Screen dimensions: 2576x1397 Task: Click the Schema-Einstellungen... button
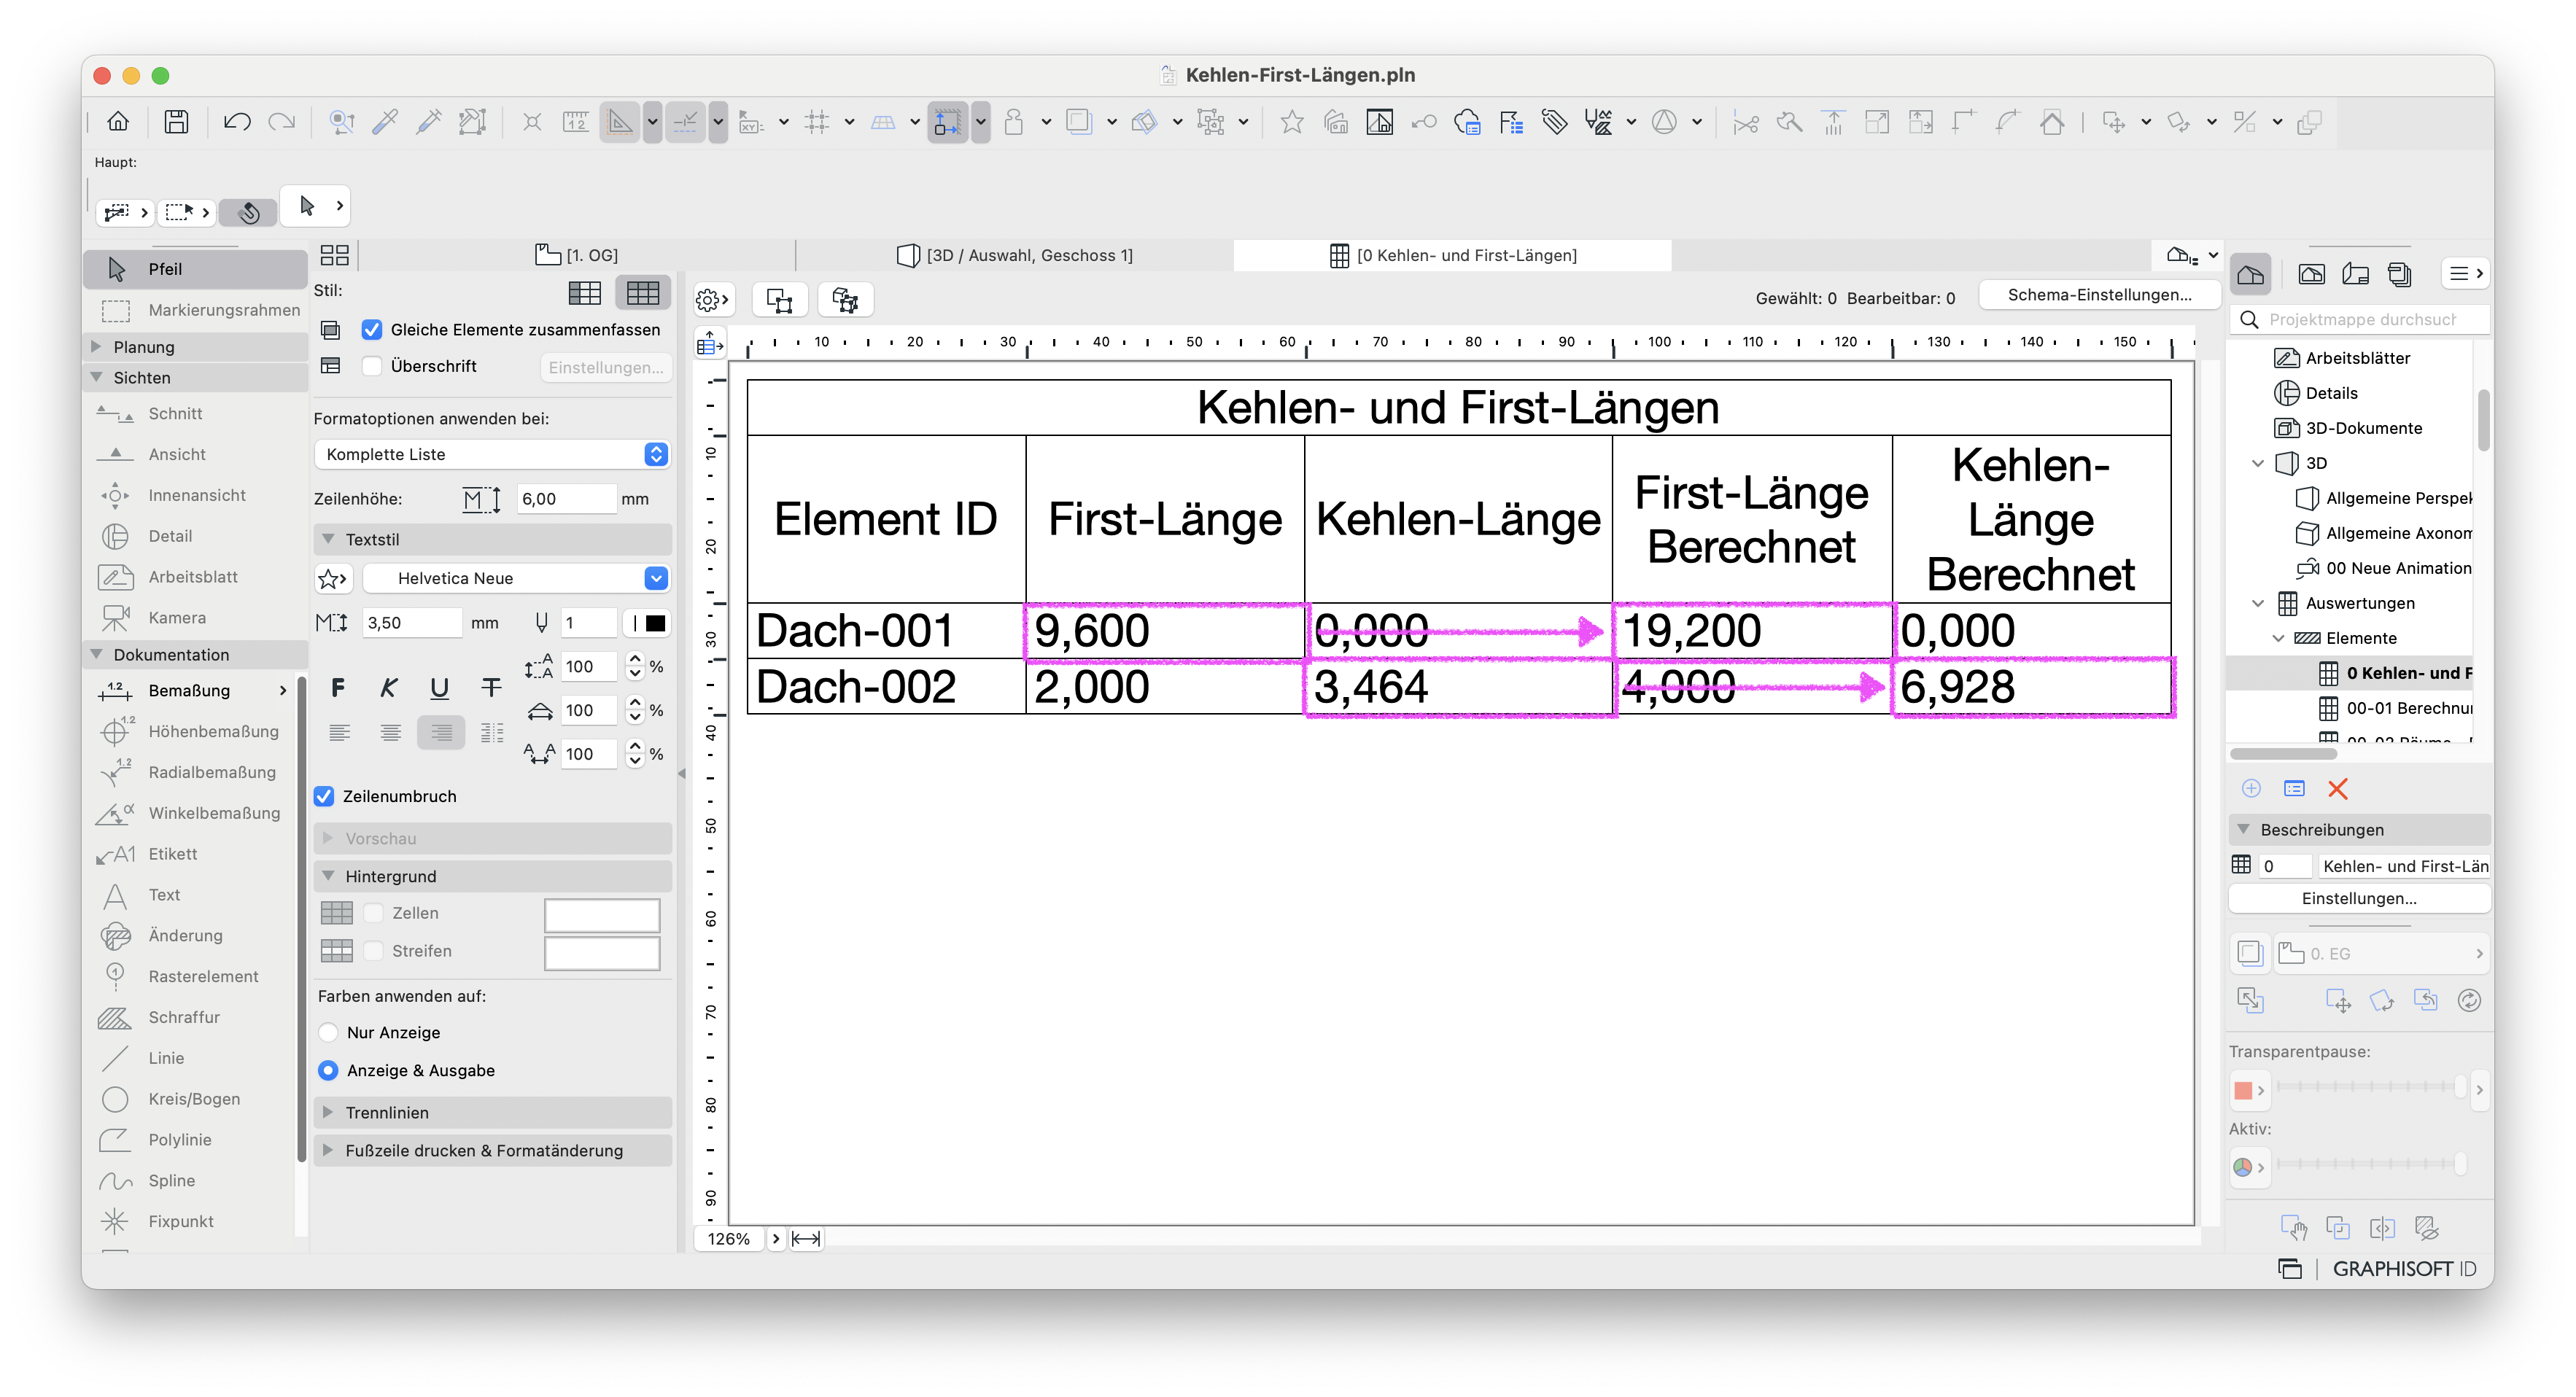[2098, 295]
